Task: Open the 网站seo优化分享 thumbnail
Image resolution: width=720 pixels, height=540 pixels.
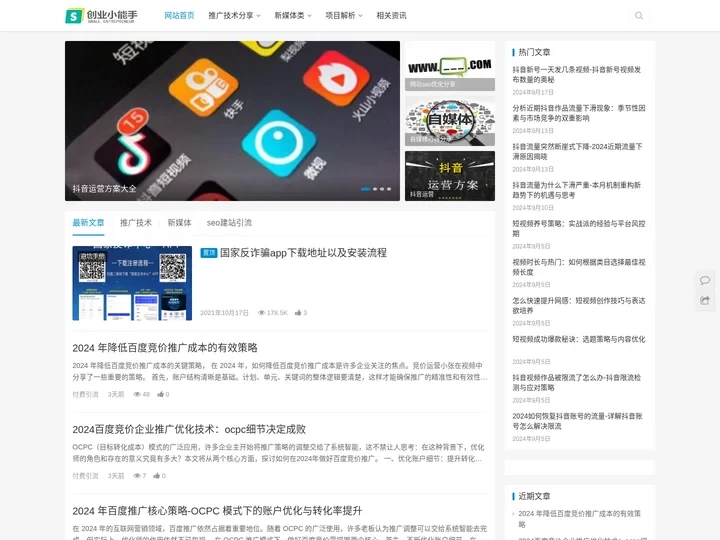Action: point(450,66)
